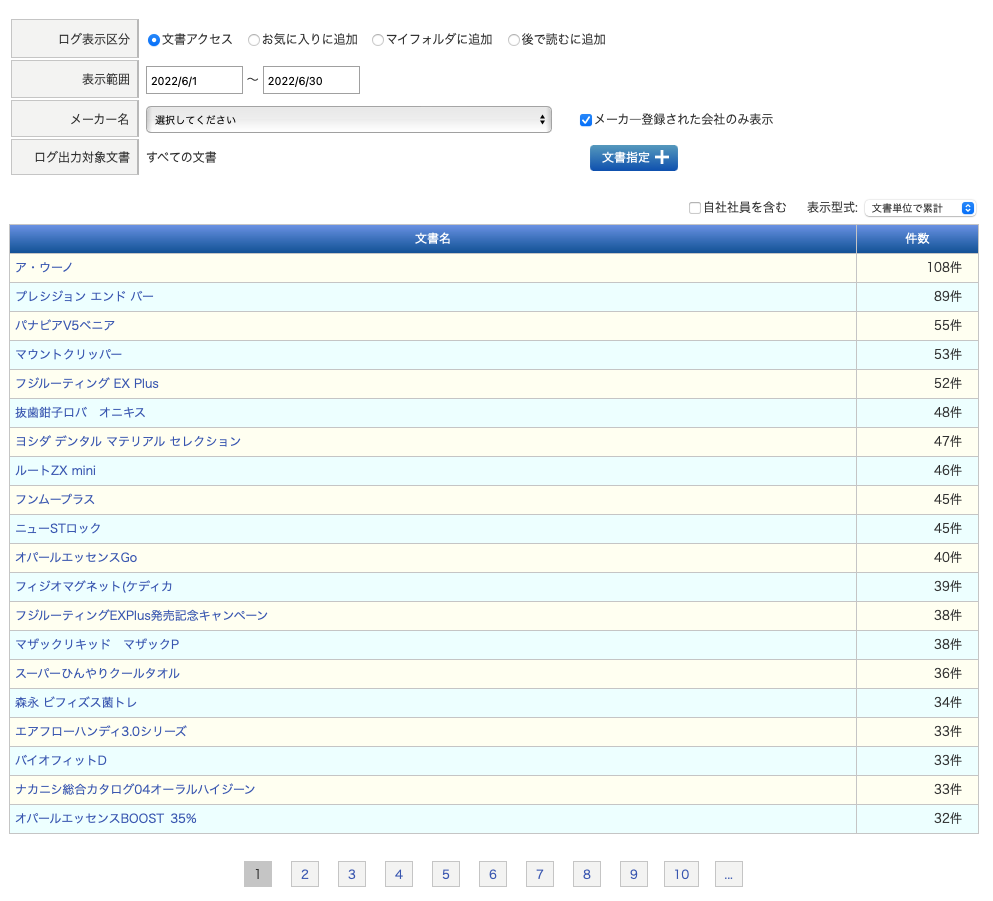Open オパールエッセンスBOOST 35% link
This screenshot has height=901, width=993.
pyautogui.click(x=106, y=819)
